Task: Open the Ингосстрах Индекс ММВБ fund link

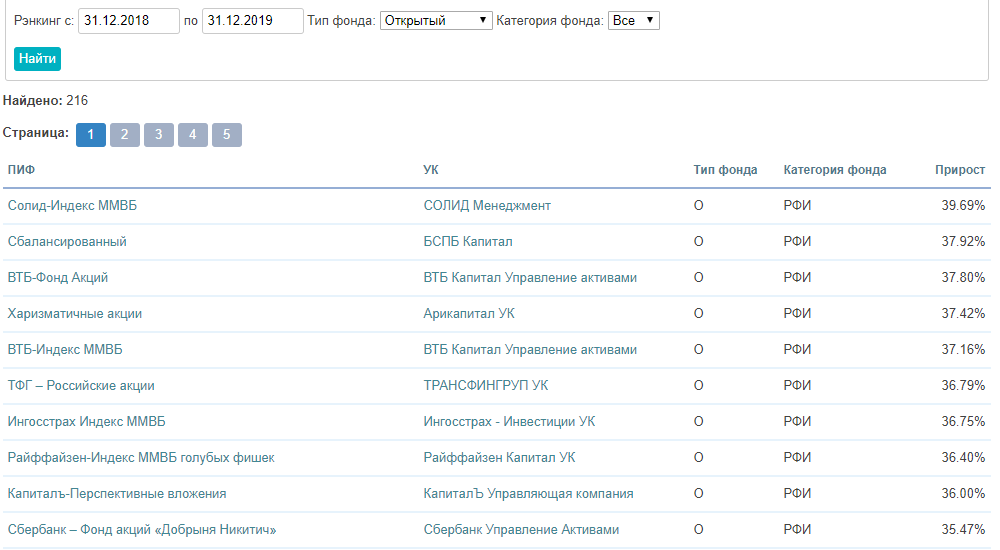Action: [86, 422]
